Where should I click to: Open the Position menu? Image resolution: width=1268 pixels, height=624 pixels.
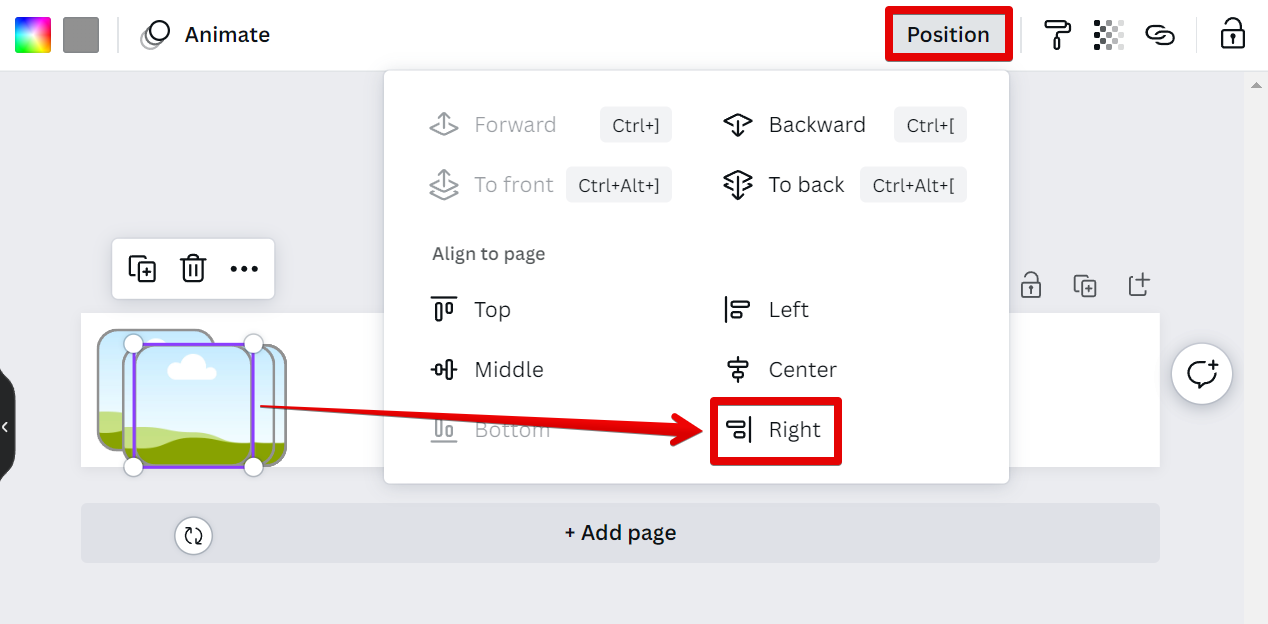(x=948, y=35)
